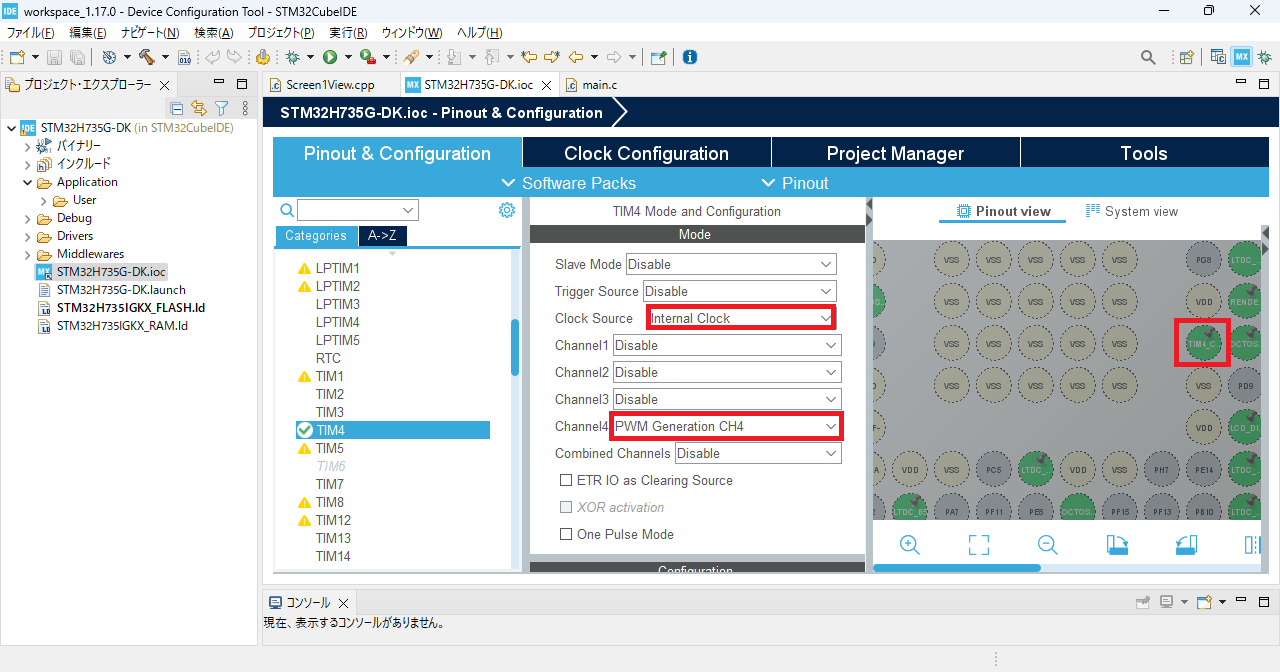Viewport: 1280px width, 672px height.
Task: Click the green bug Debug icon
Action: point(293,57)
